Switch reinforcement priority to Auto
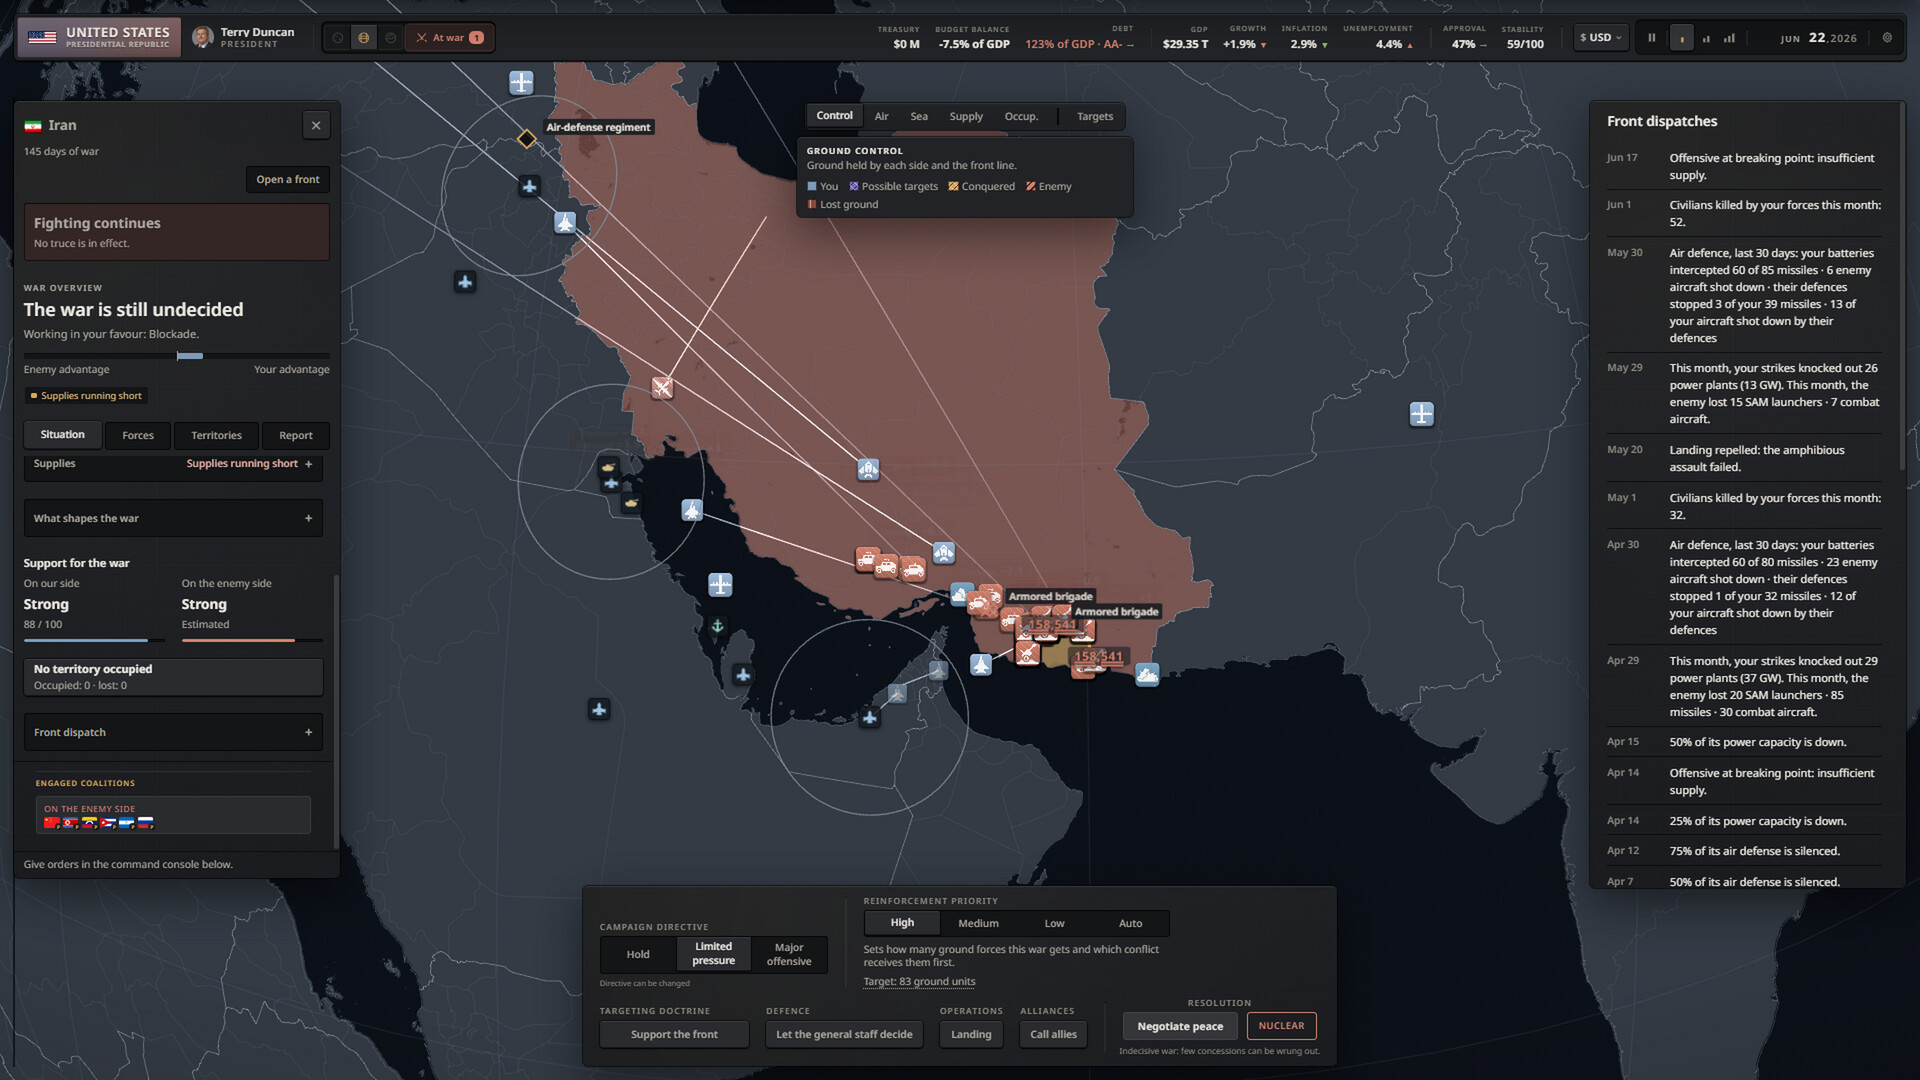This screenshot has width=1920, height=1080. (x=1130, y=923)
